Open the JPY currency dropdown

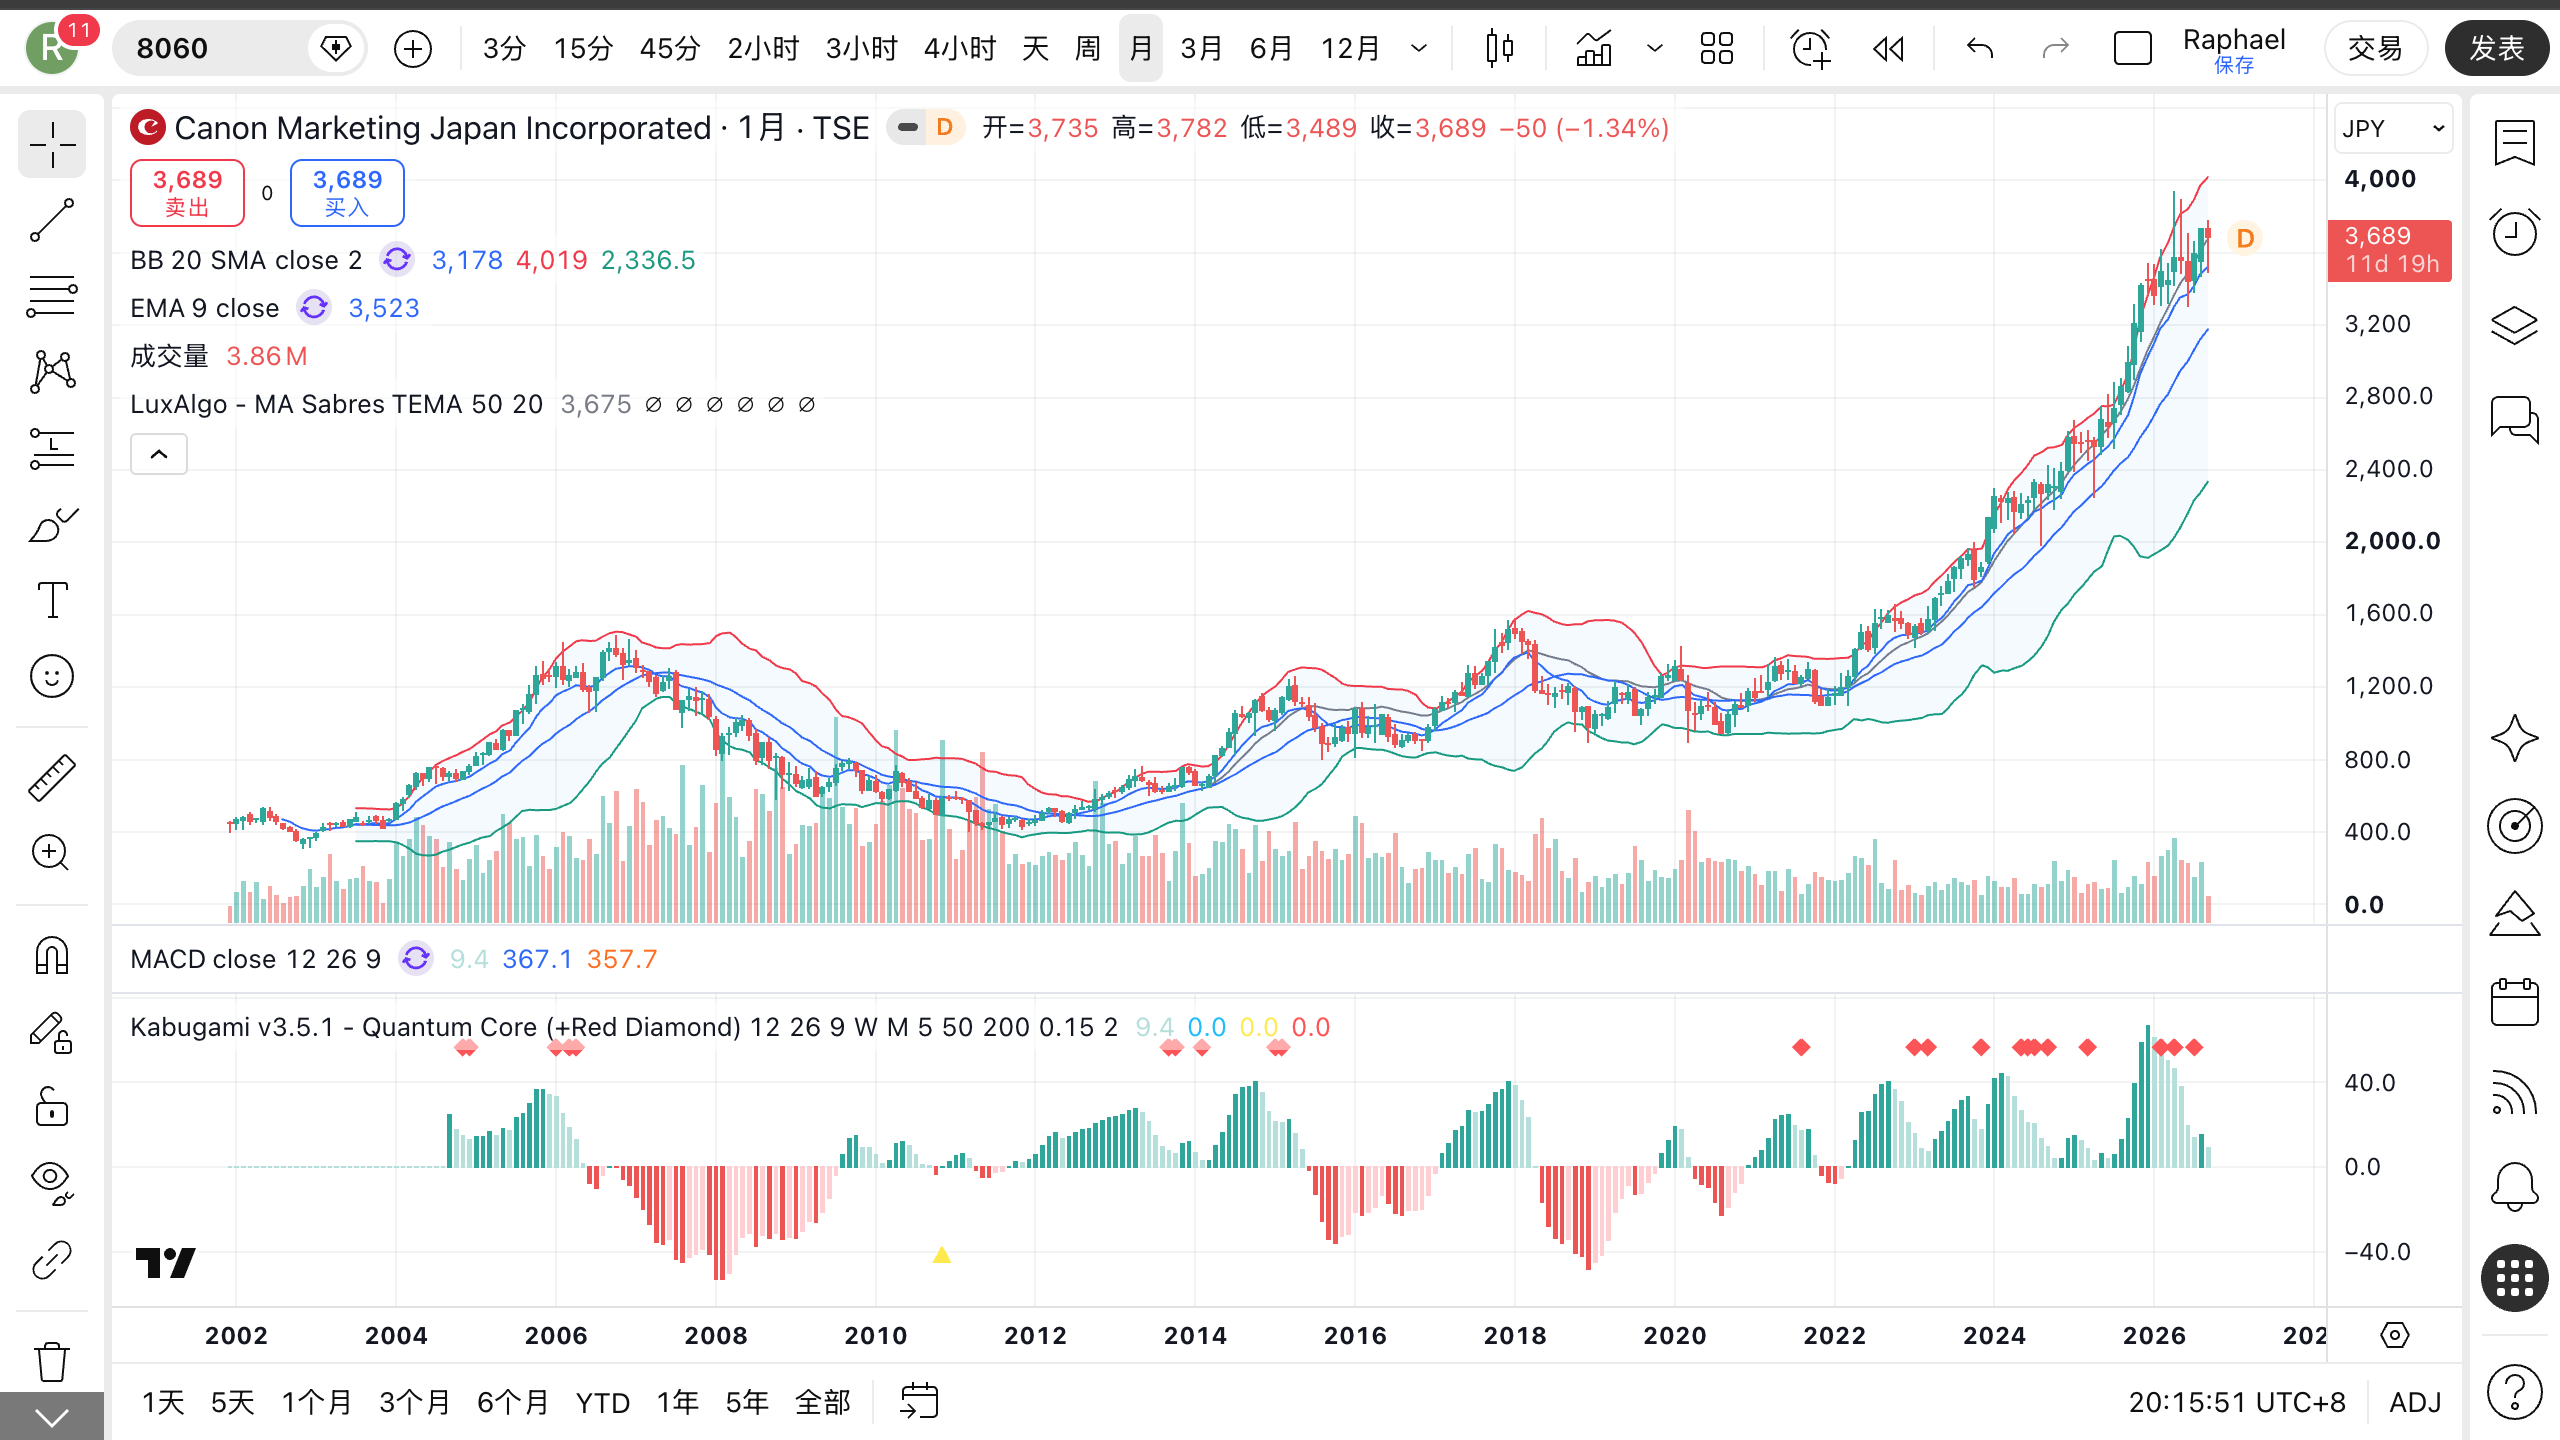pyautogui.click(x=2393, y=129)
